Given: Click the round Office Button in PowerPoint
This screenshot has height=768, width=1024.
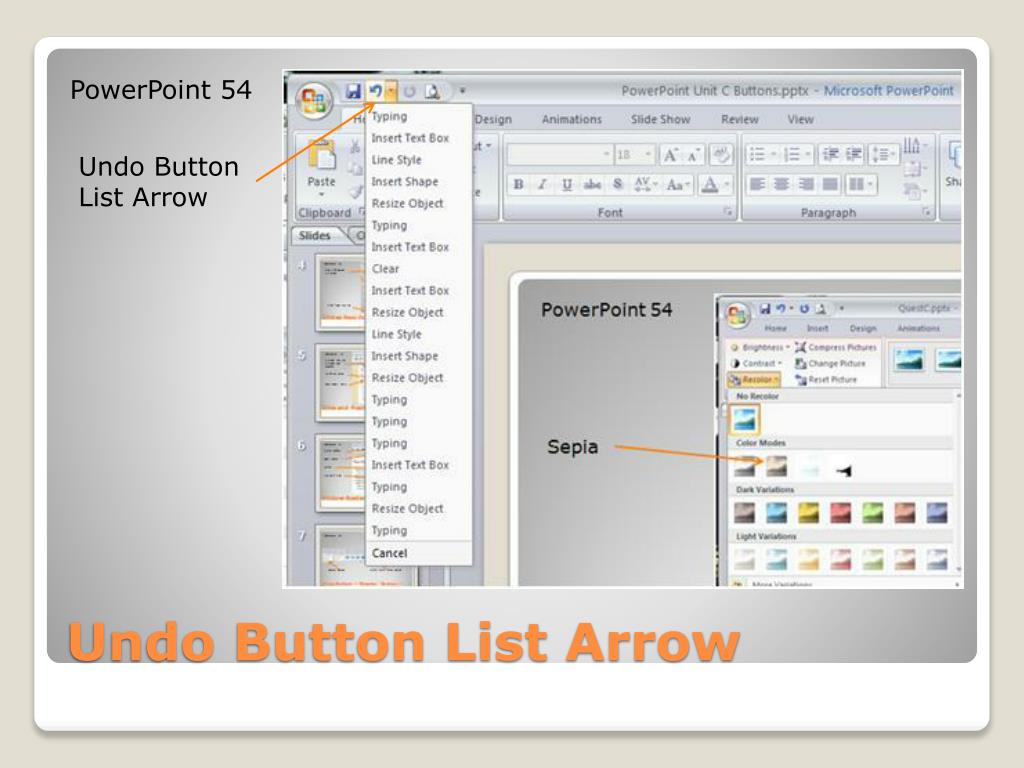Looking at the screenshot, I should click(314, 101).
